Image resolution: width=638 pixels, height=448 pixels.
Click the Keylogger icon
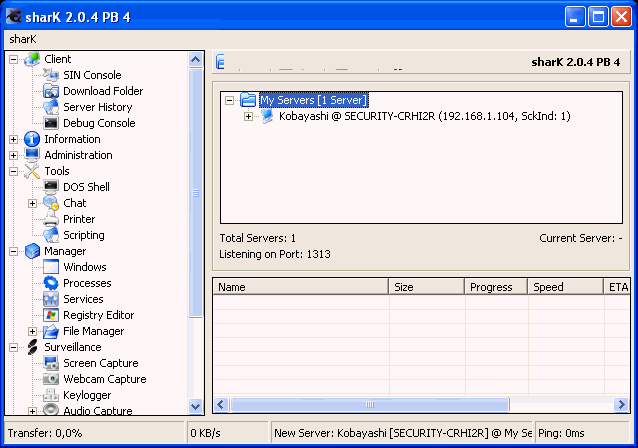[x=51, y=395]
